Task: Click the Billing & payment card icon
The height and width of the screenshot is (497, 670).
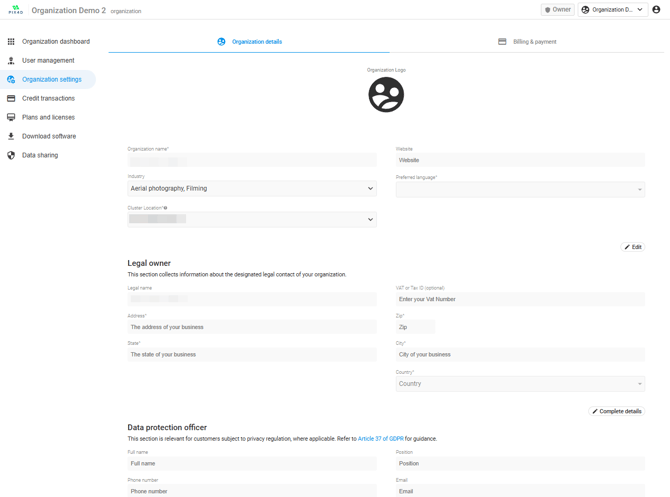Action: (502, 41)
